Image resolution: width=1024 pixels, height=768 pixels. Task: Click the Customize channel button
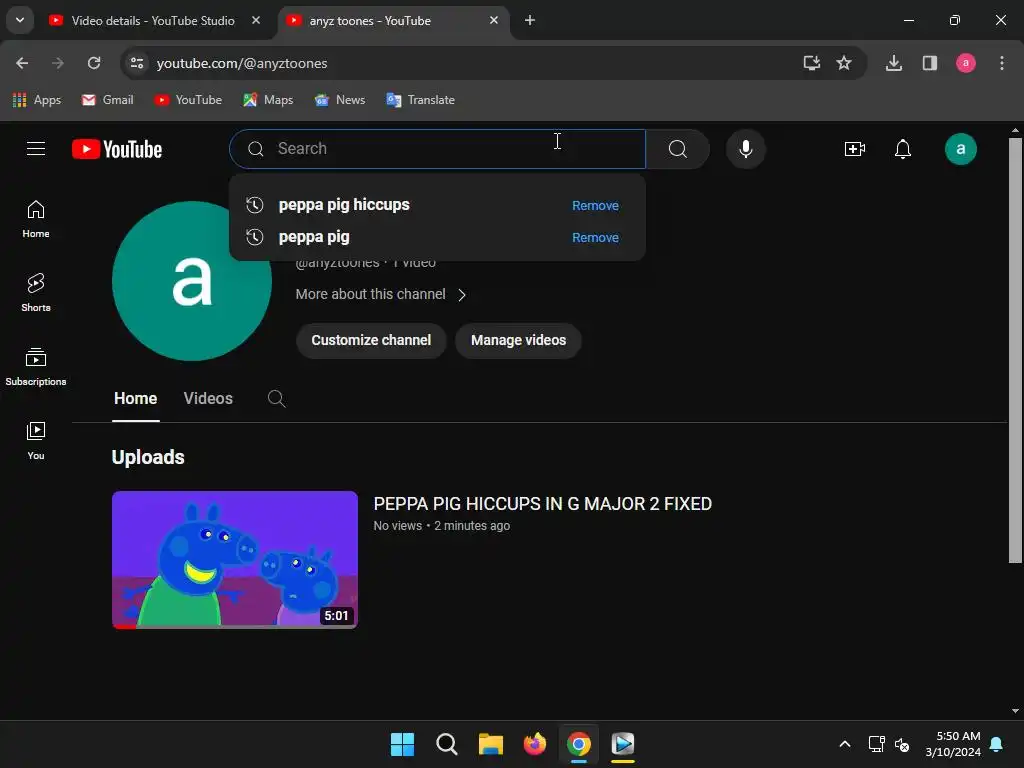(371, 340)
